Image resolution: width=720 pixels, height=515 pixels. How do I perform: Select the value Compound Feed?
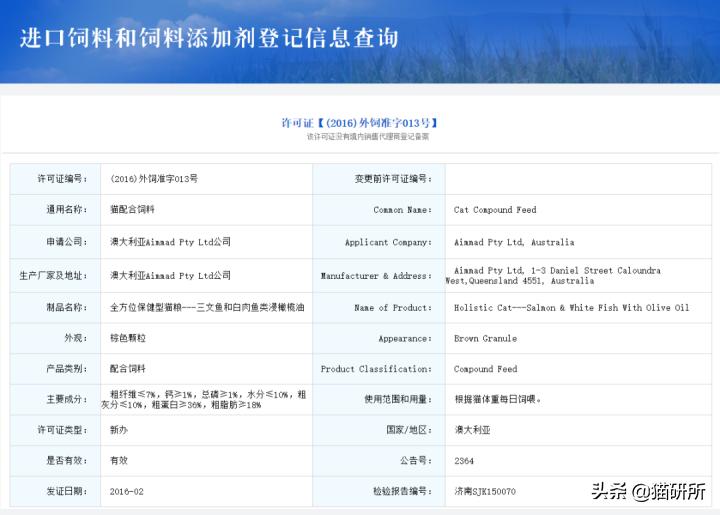[x=485, y=369]
